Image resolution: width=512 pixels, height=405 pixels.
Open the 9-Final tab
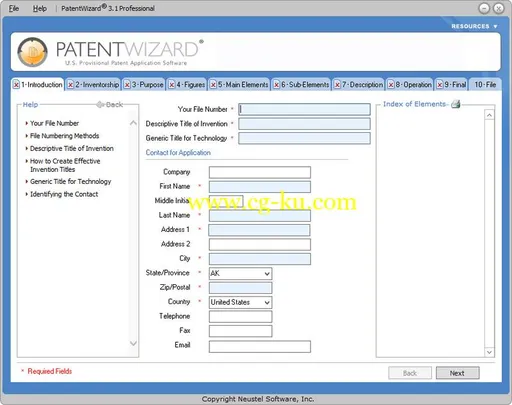(452, 85)
